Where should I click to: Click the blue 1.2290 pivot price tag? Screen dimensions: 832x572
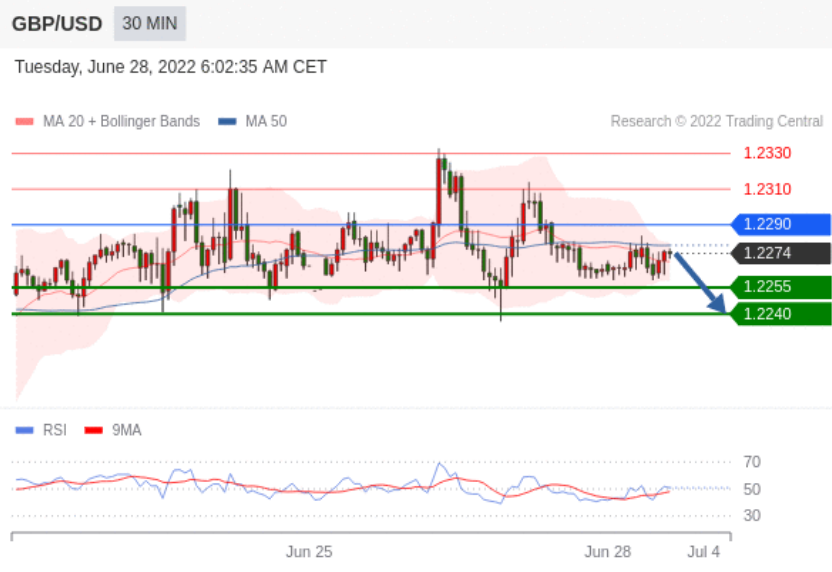click(781, 224)
